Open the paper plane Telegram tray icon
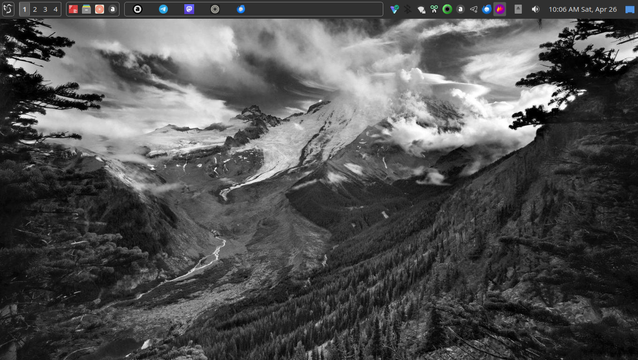 point(474,9)
